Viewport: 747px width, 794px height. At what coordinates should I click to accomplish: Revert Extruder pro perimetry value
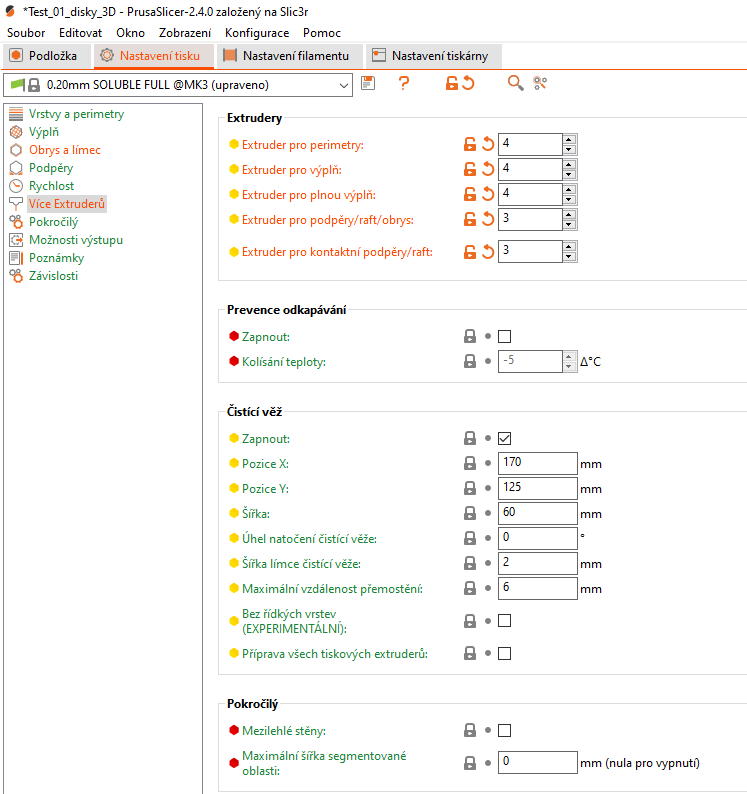(487, 144)
